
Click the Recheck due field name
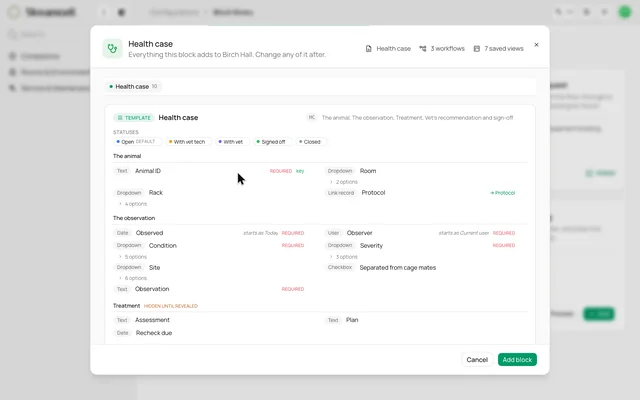(154, 333)
